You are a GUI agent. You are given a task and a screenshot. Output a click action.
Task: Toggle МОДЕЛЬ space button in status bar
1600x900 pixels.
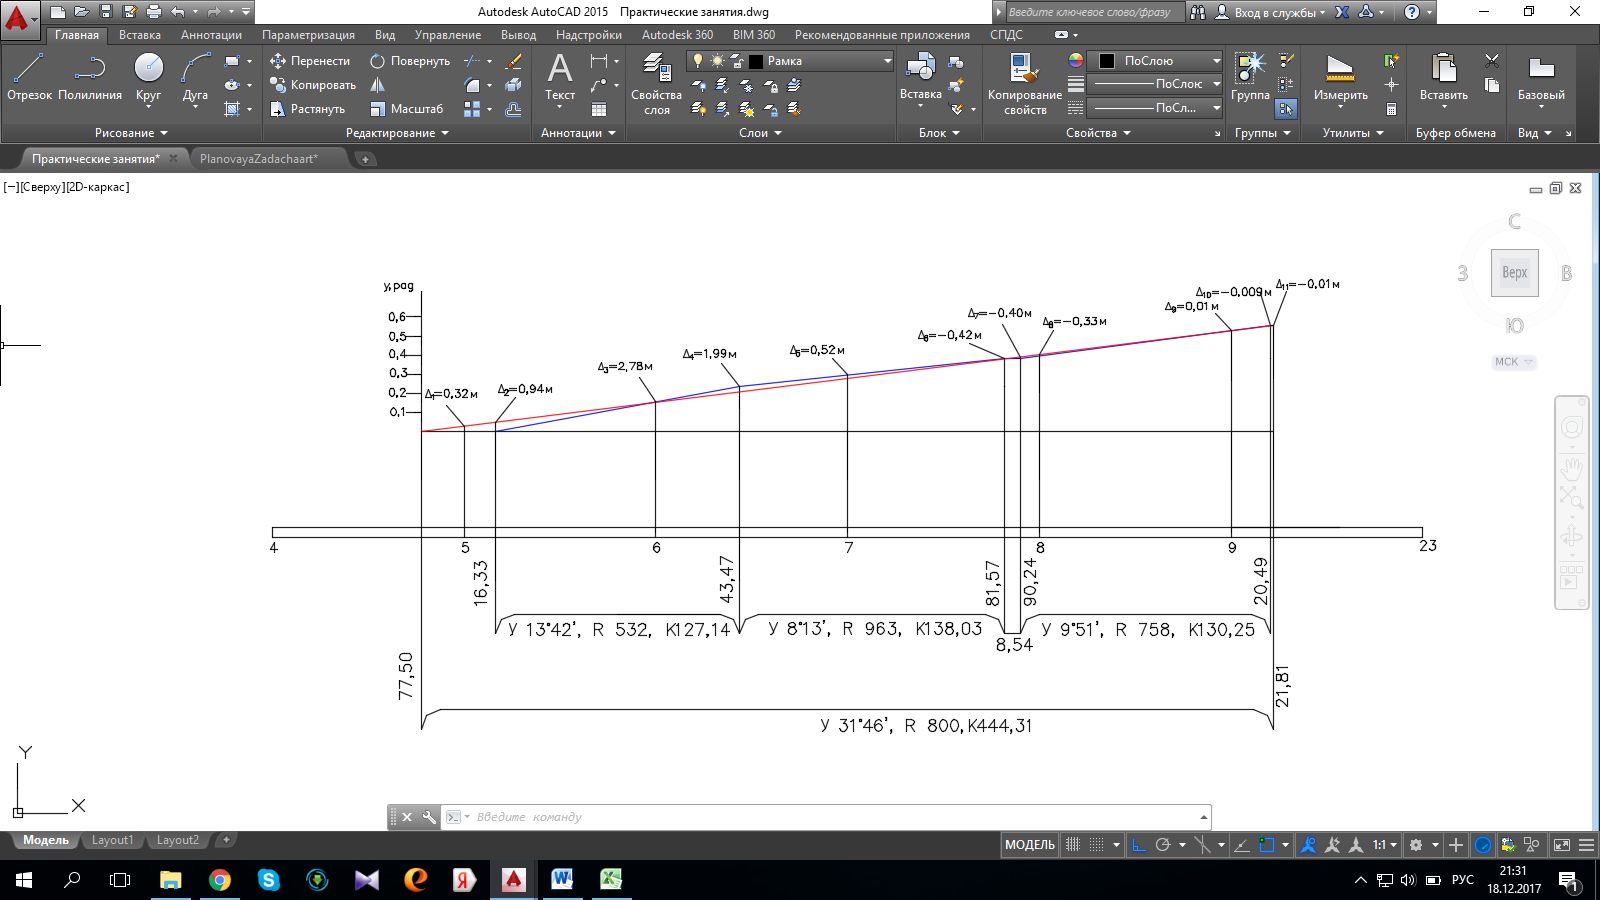[x=1029, y=845]
